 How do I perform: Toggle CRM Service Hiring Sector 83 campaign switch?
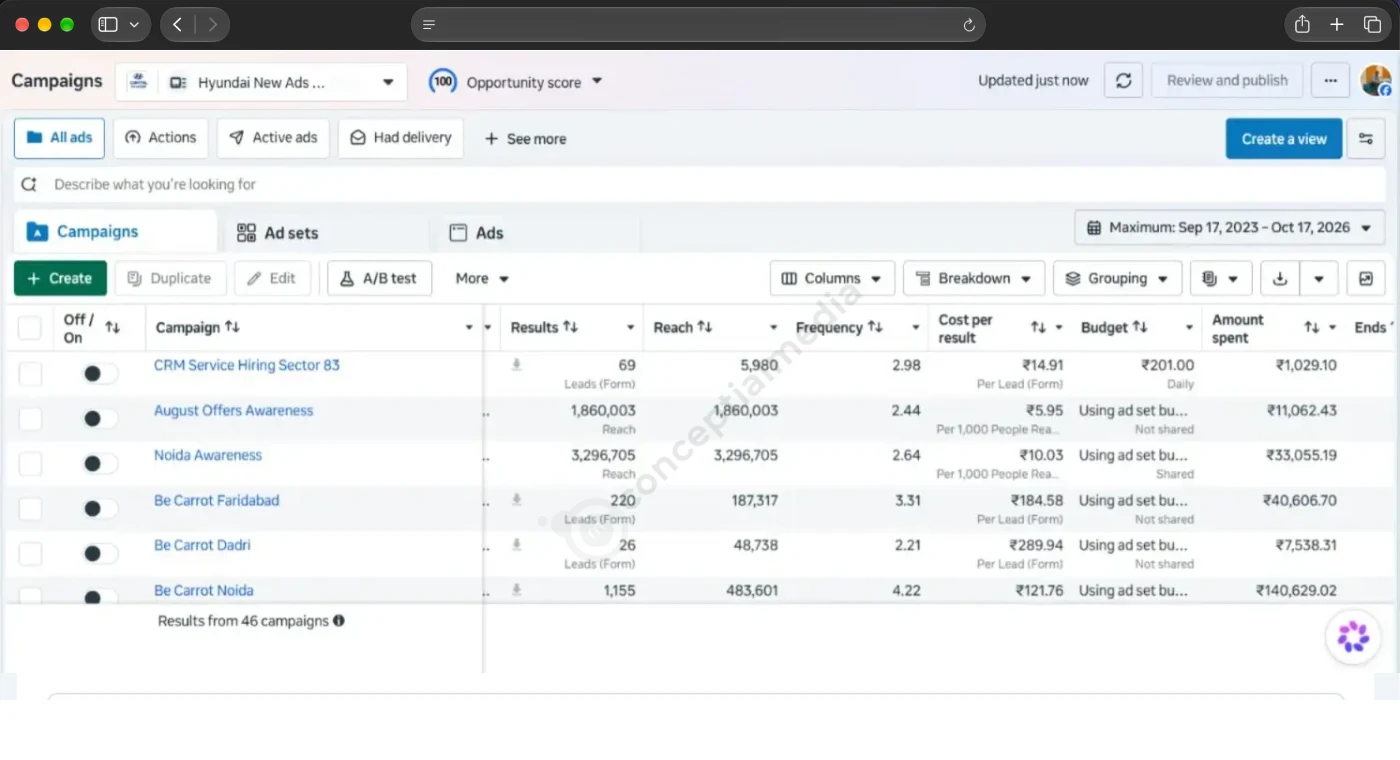(x=99, y=374)
